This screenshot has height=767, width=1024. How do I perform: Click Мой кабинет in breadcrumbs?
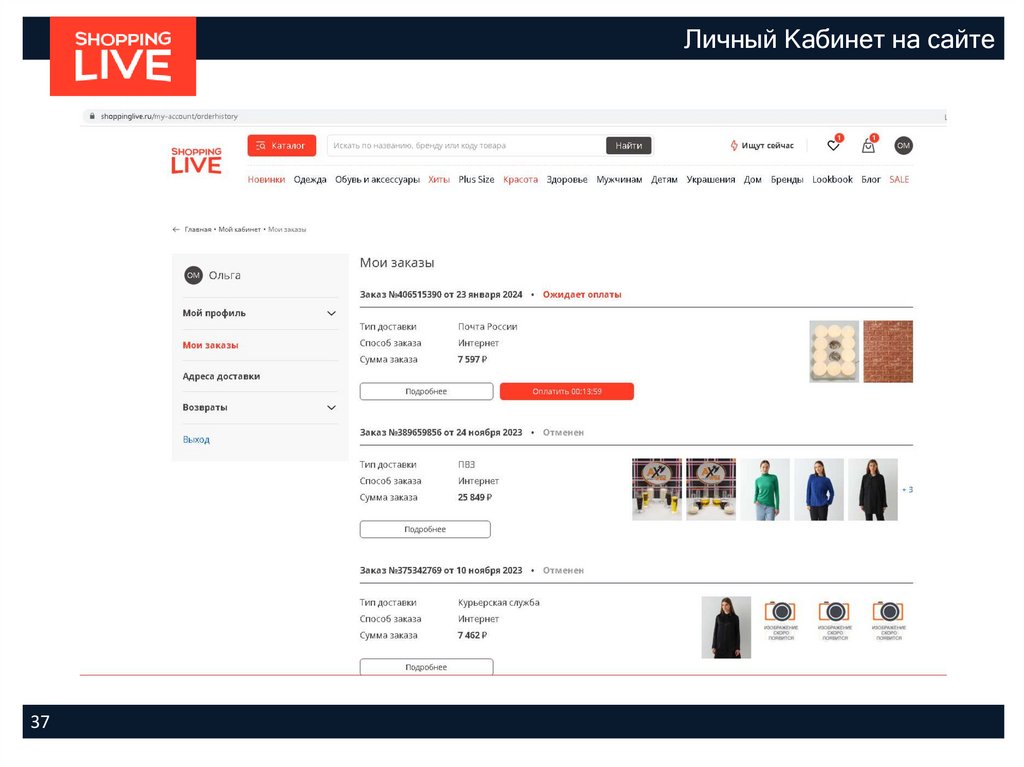tap(239, 229)
